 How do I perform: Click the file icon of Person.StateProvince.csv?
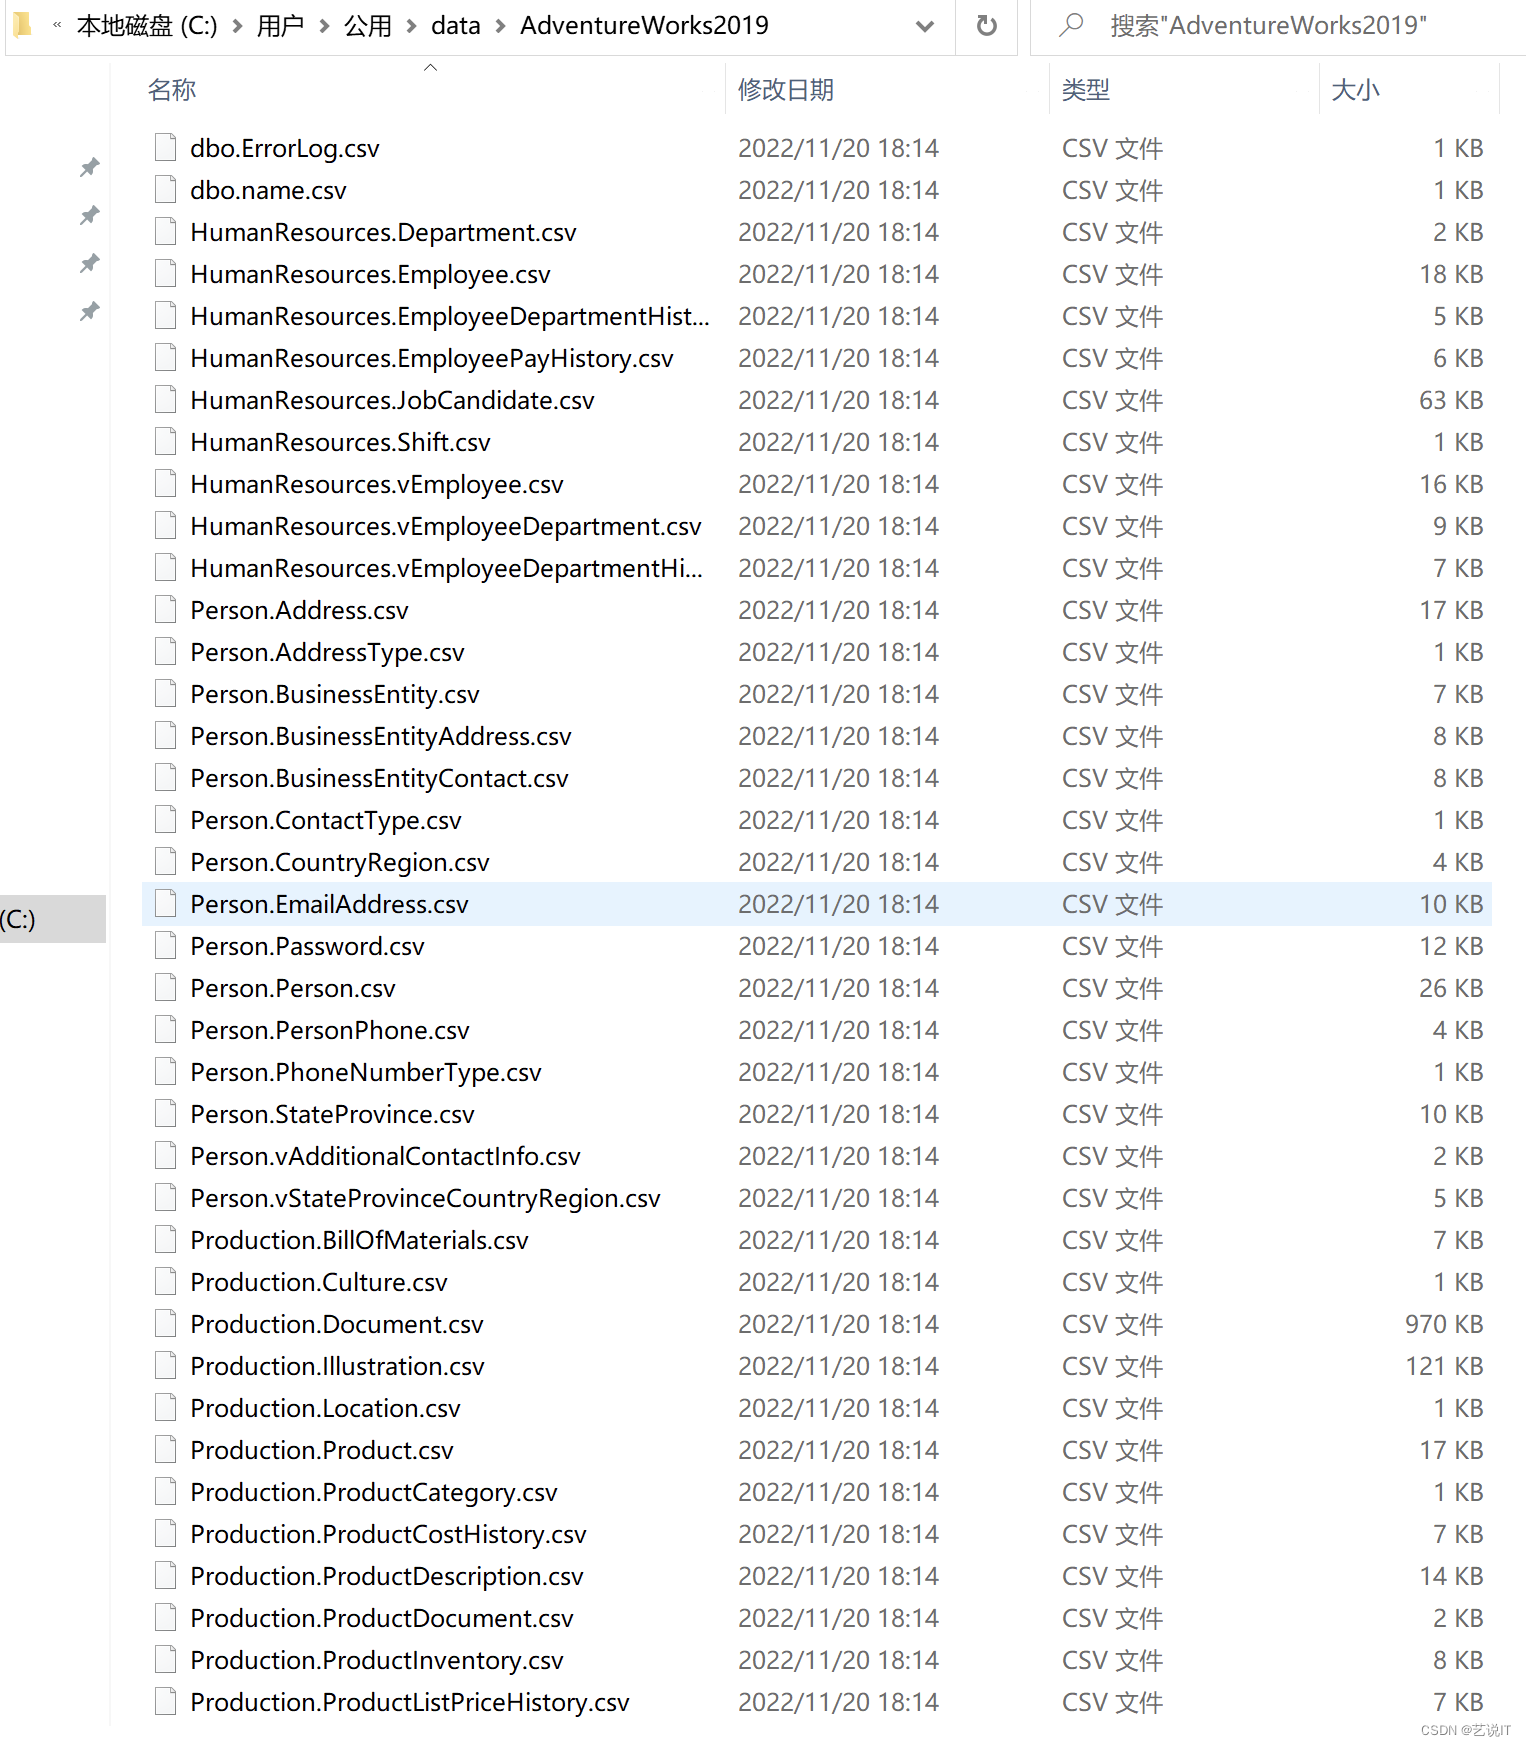[x=166, y=1113]
